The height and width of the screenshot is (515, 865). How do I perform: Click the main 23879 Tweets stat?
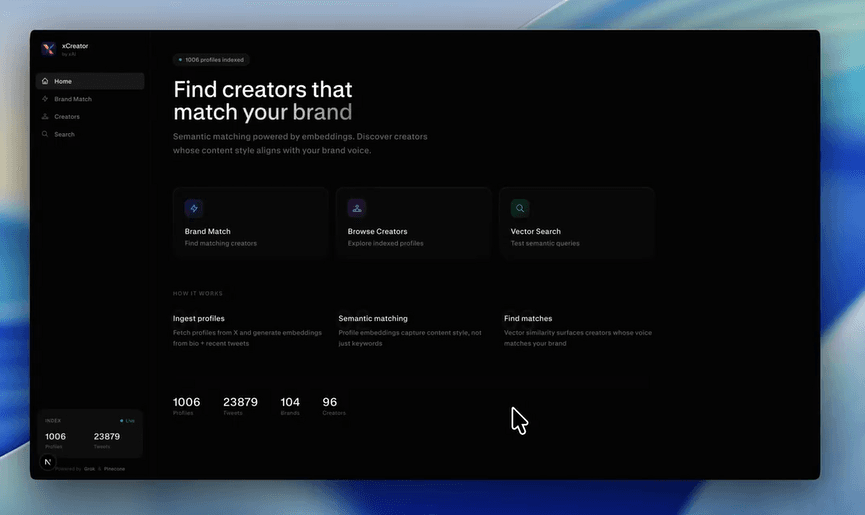coord(240,406)
